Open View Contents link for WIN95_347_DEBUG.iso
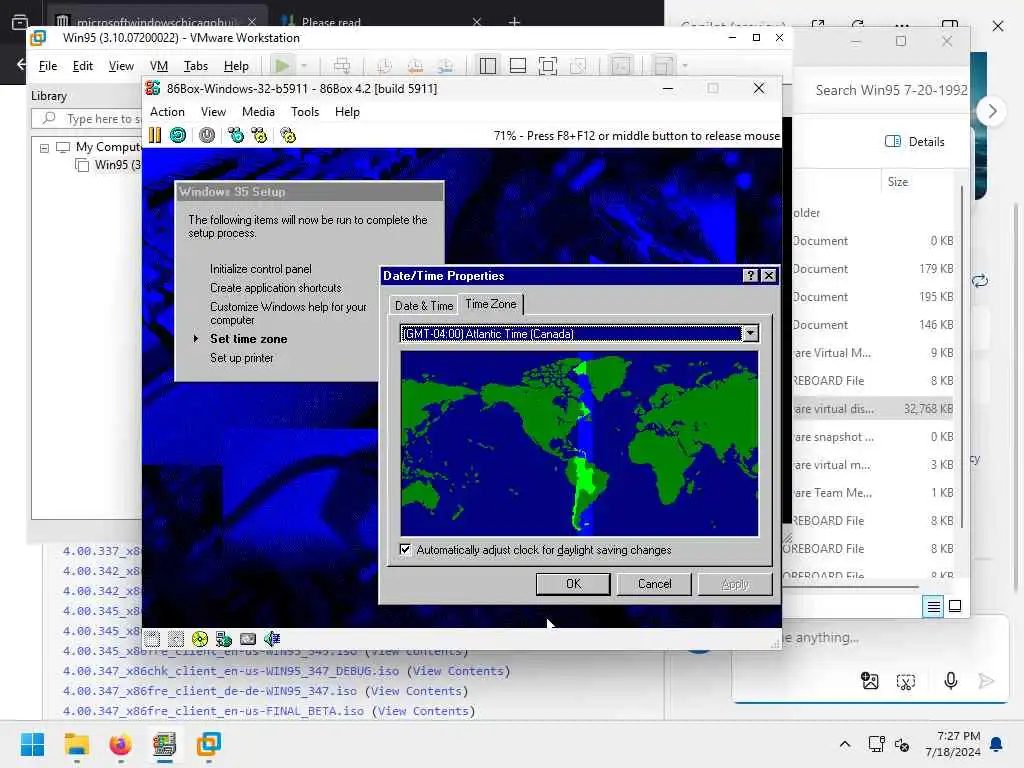The image size is (1024, 768). point(458,671)
